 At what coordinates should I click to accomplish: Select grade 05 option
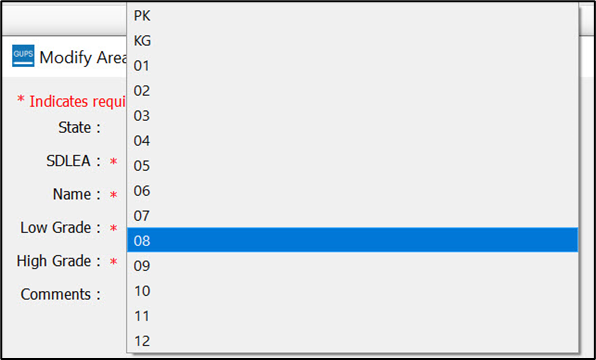tap(352, 166)
